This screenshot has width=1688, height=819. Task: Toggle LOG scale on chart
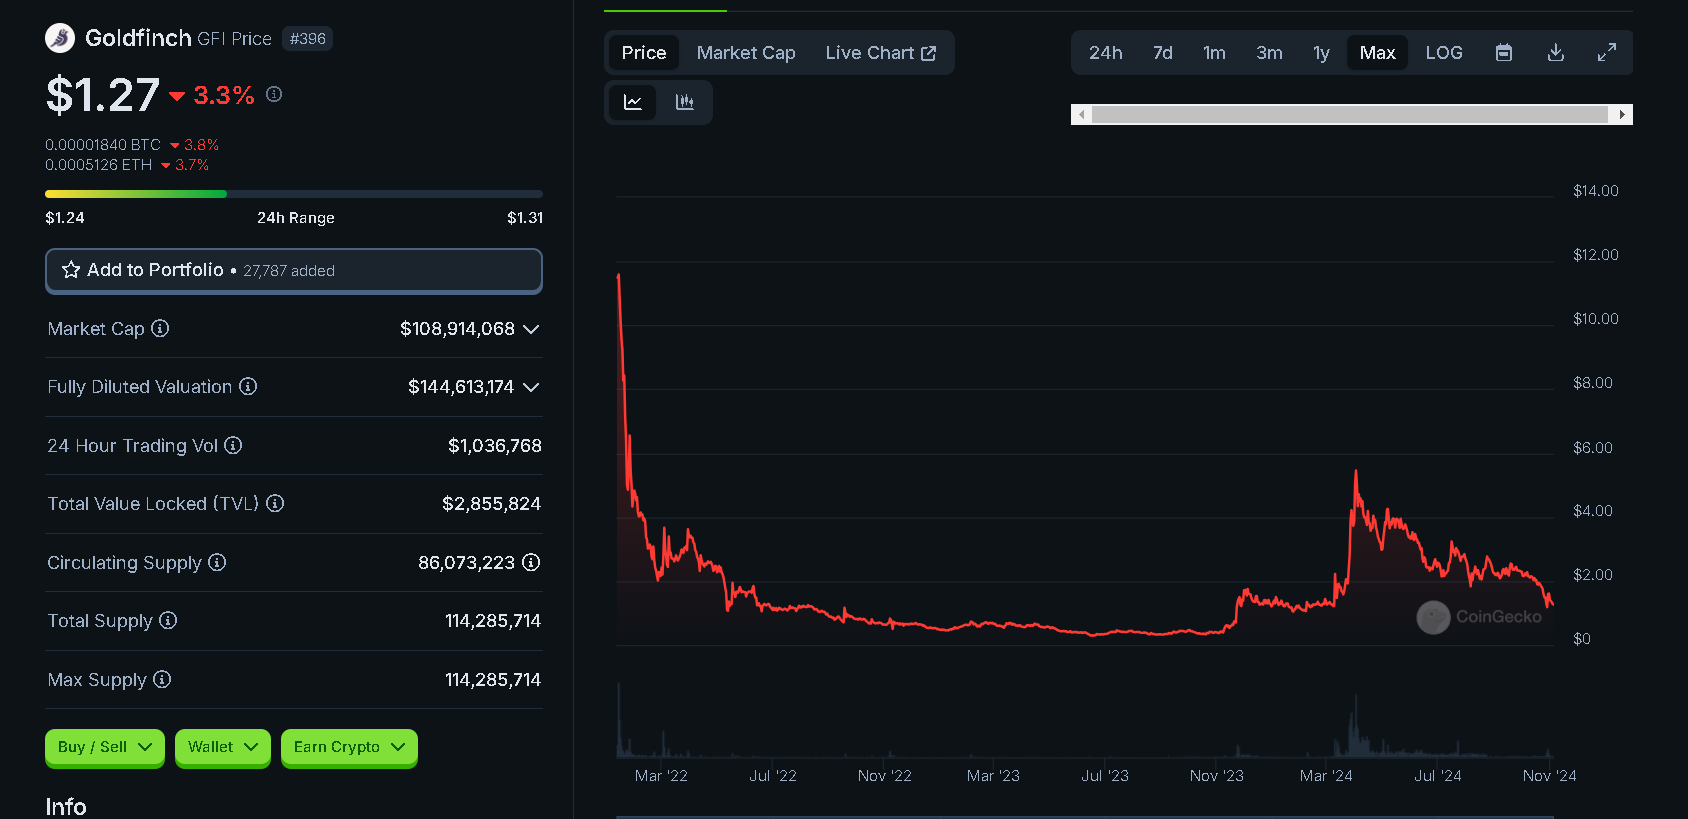click(x=1444, y=53)
